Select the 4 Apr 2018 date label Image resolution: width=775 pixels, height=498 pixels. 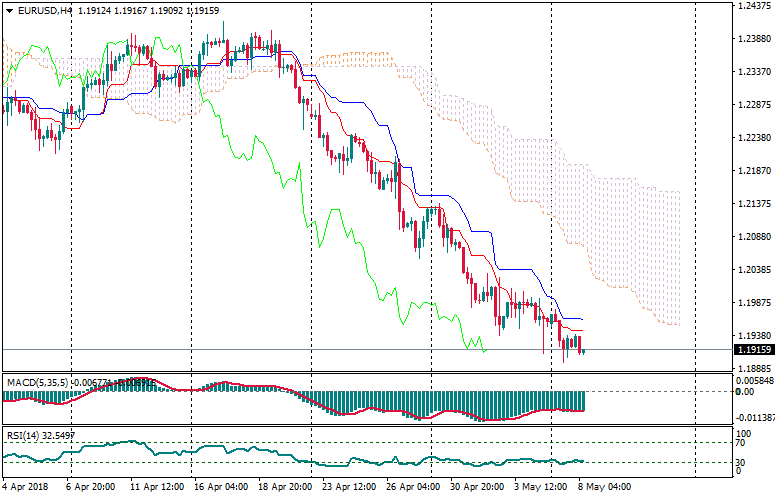click(24, 487)
